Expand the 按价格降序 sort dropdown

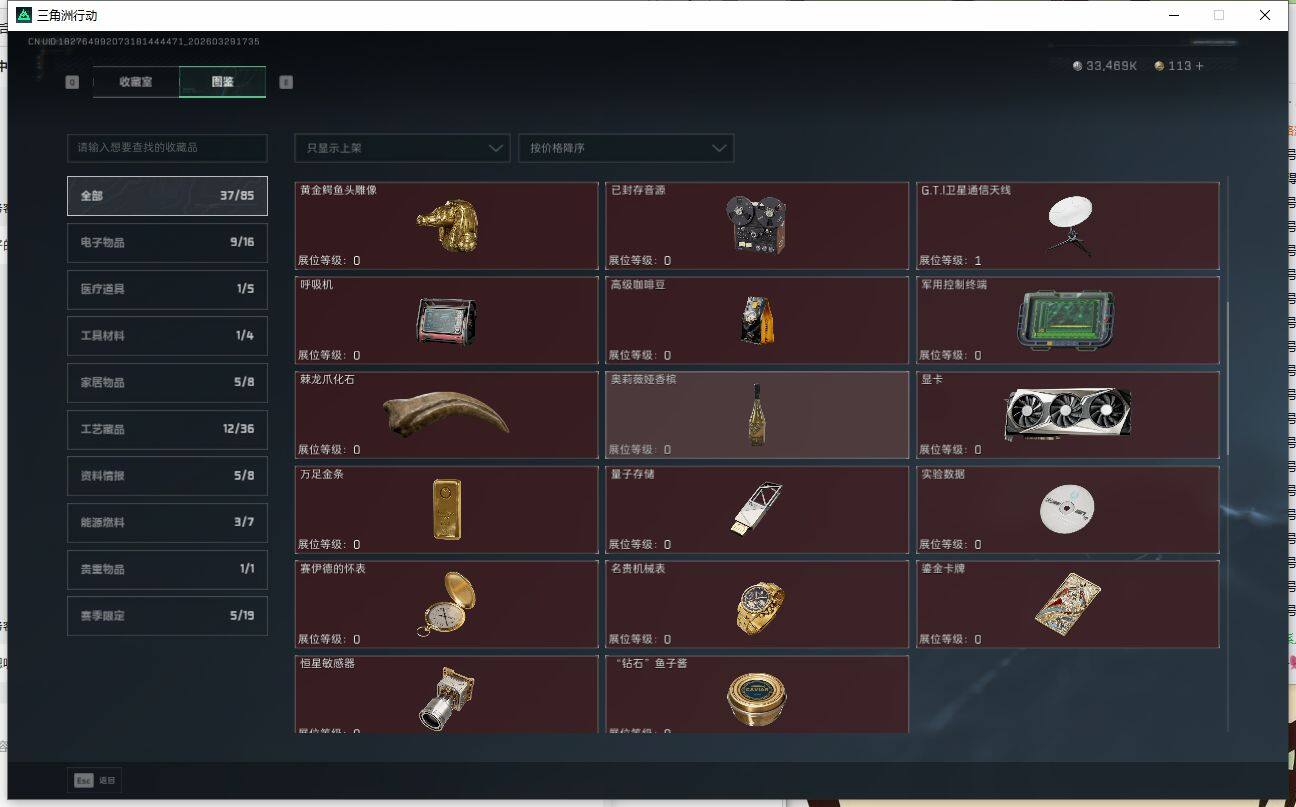(626, 148)
